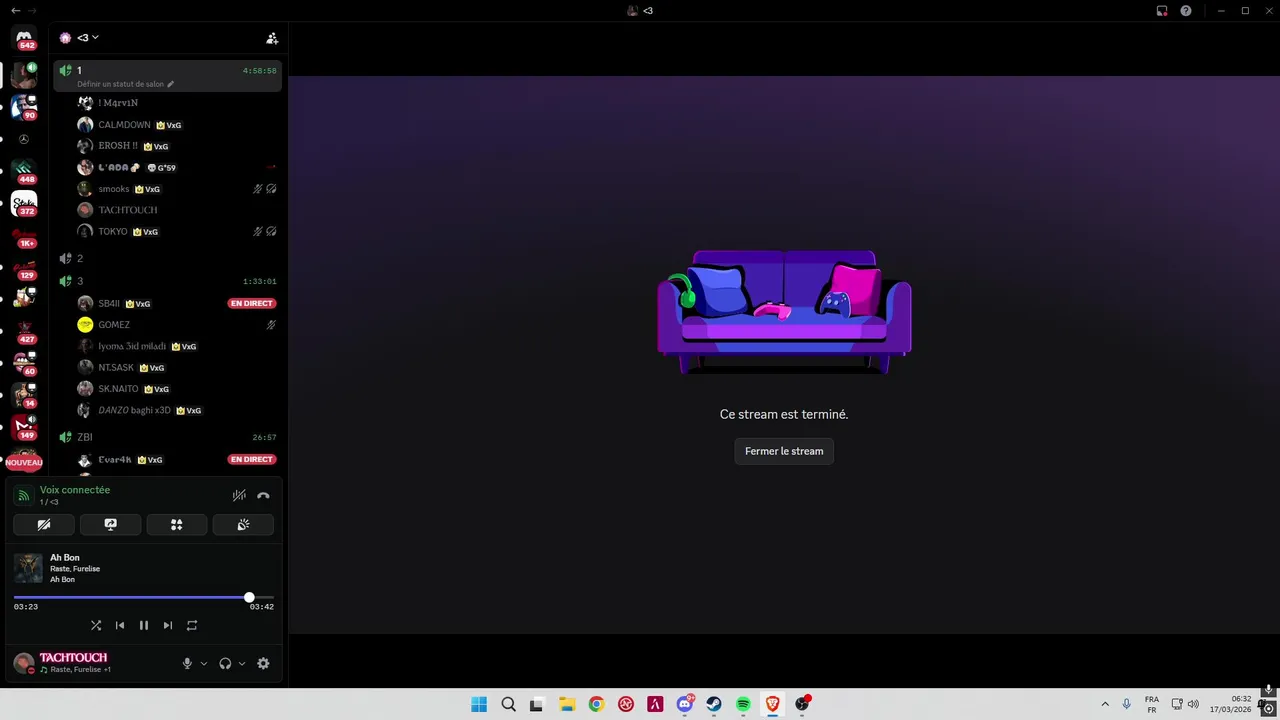Screen dimensions: 1280x720
Task: Select voice channel 2
Action: tap(167, 258)
